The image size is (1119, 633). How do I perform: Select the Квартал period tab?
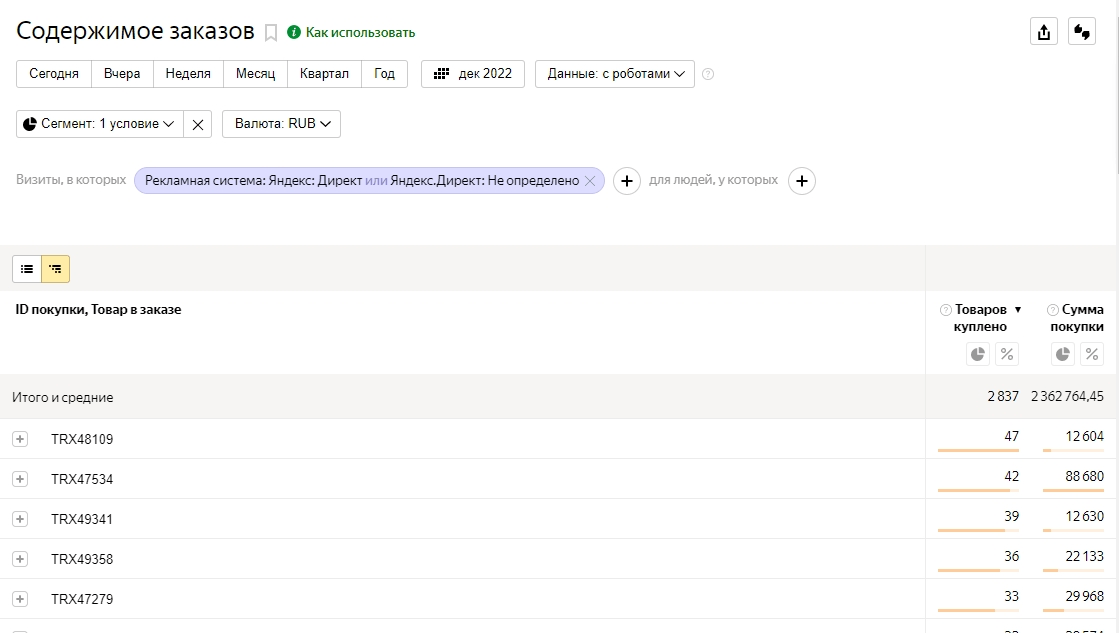click(x=324, y=74)
